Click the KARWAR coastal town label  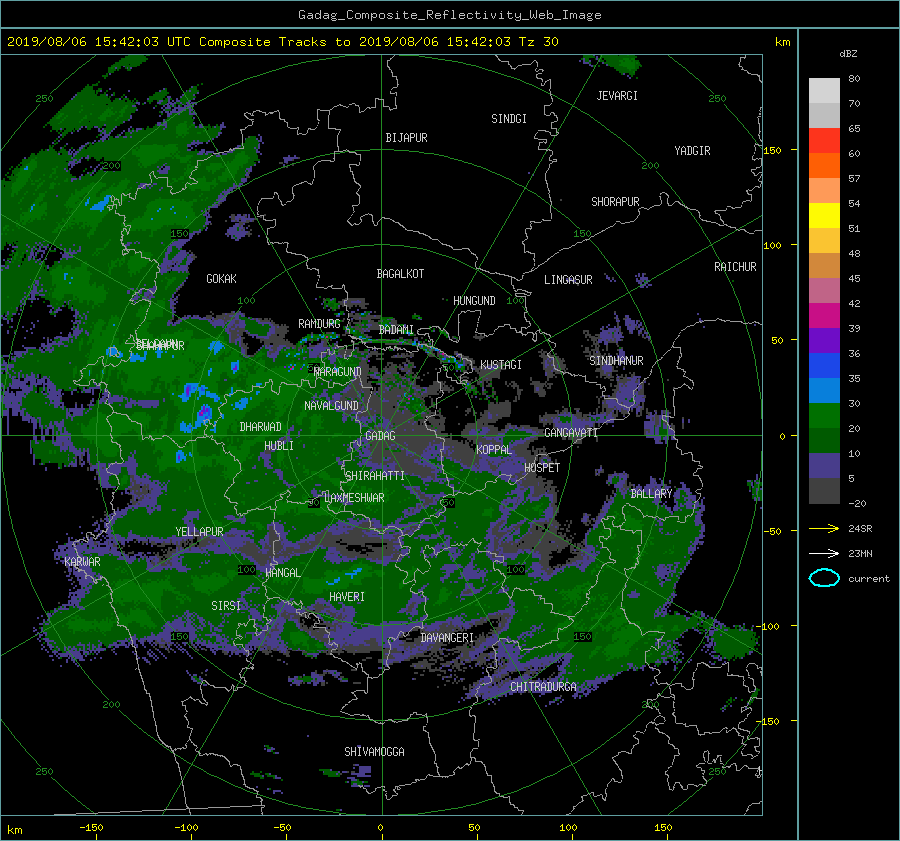[x=82, y=562]
